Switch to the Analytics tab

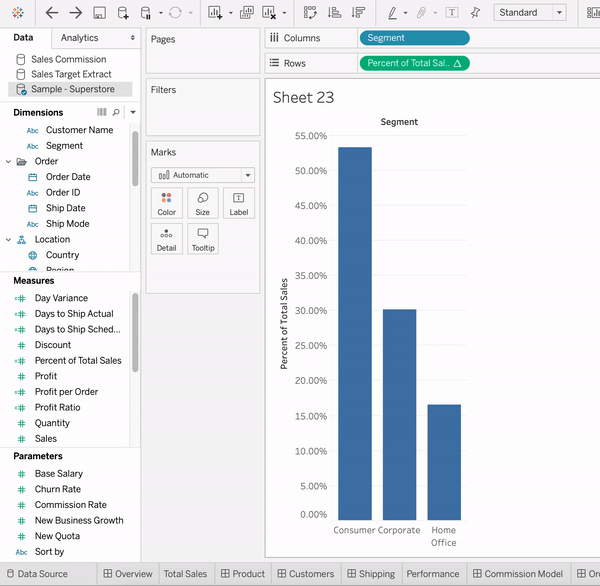[x=80, y=38]
